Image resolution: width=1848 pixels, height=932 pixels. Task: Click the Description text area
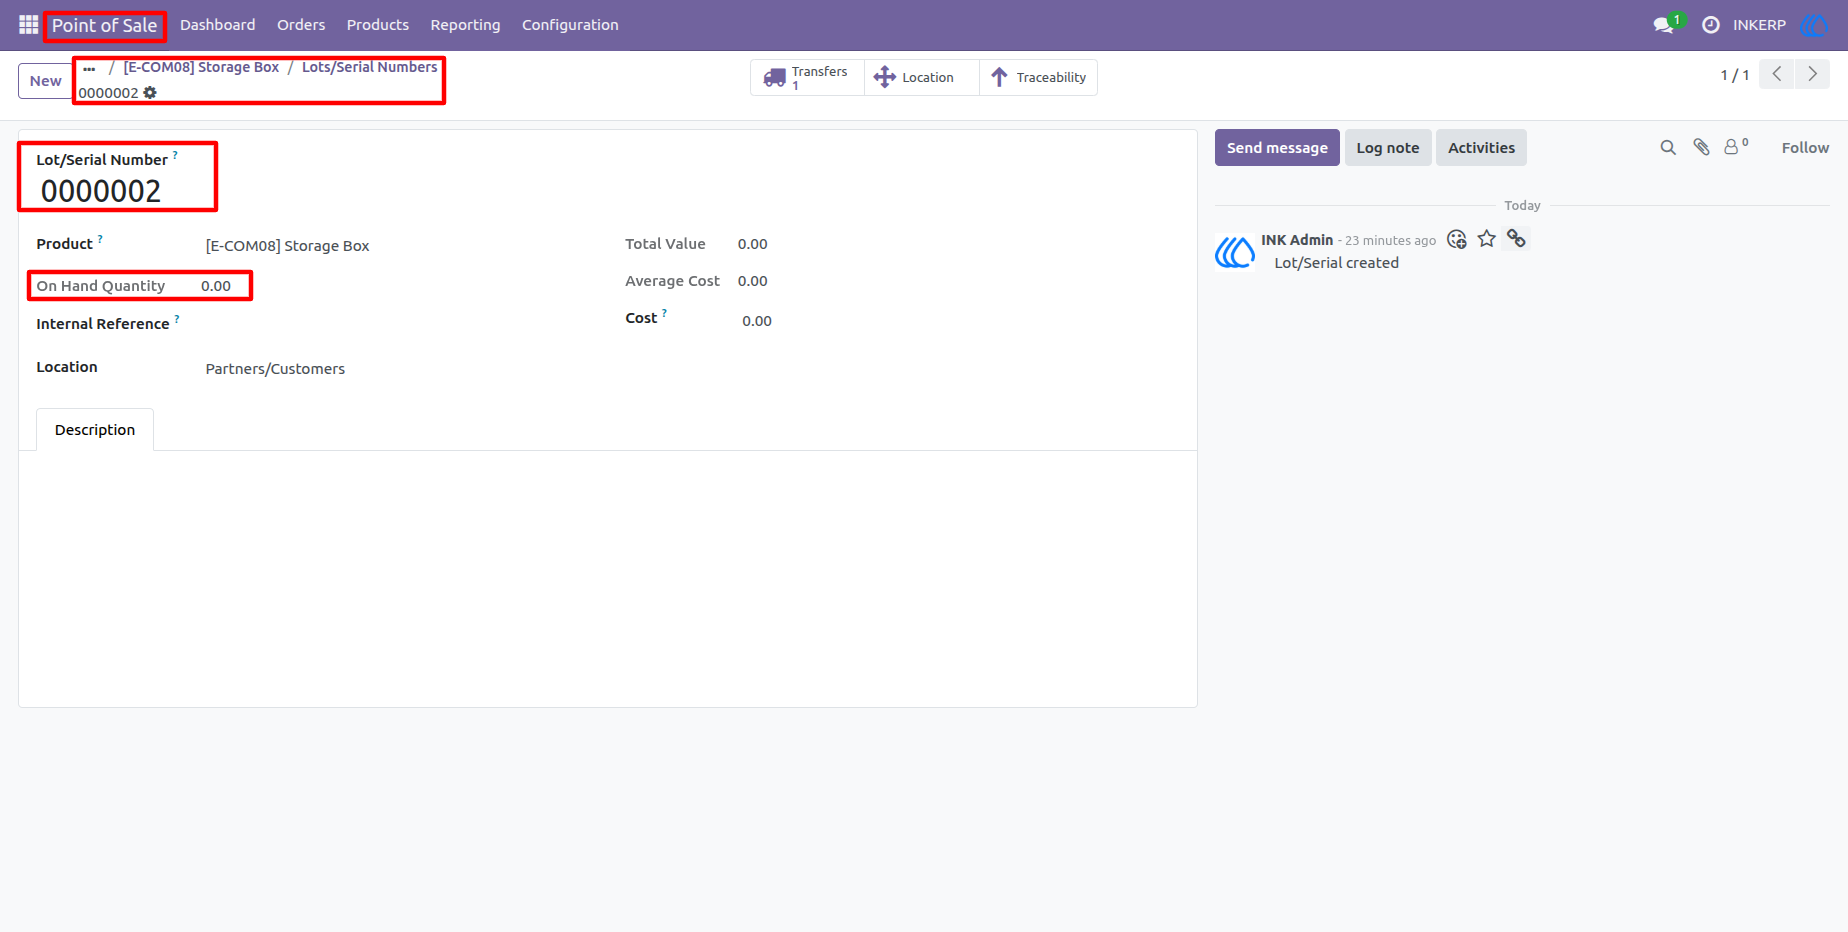(608, 580)
